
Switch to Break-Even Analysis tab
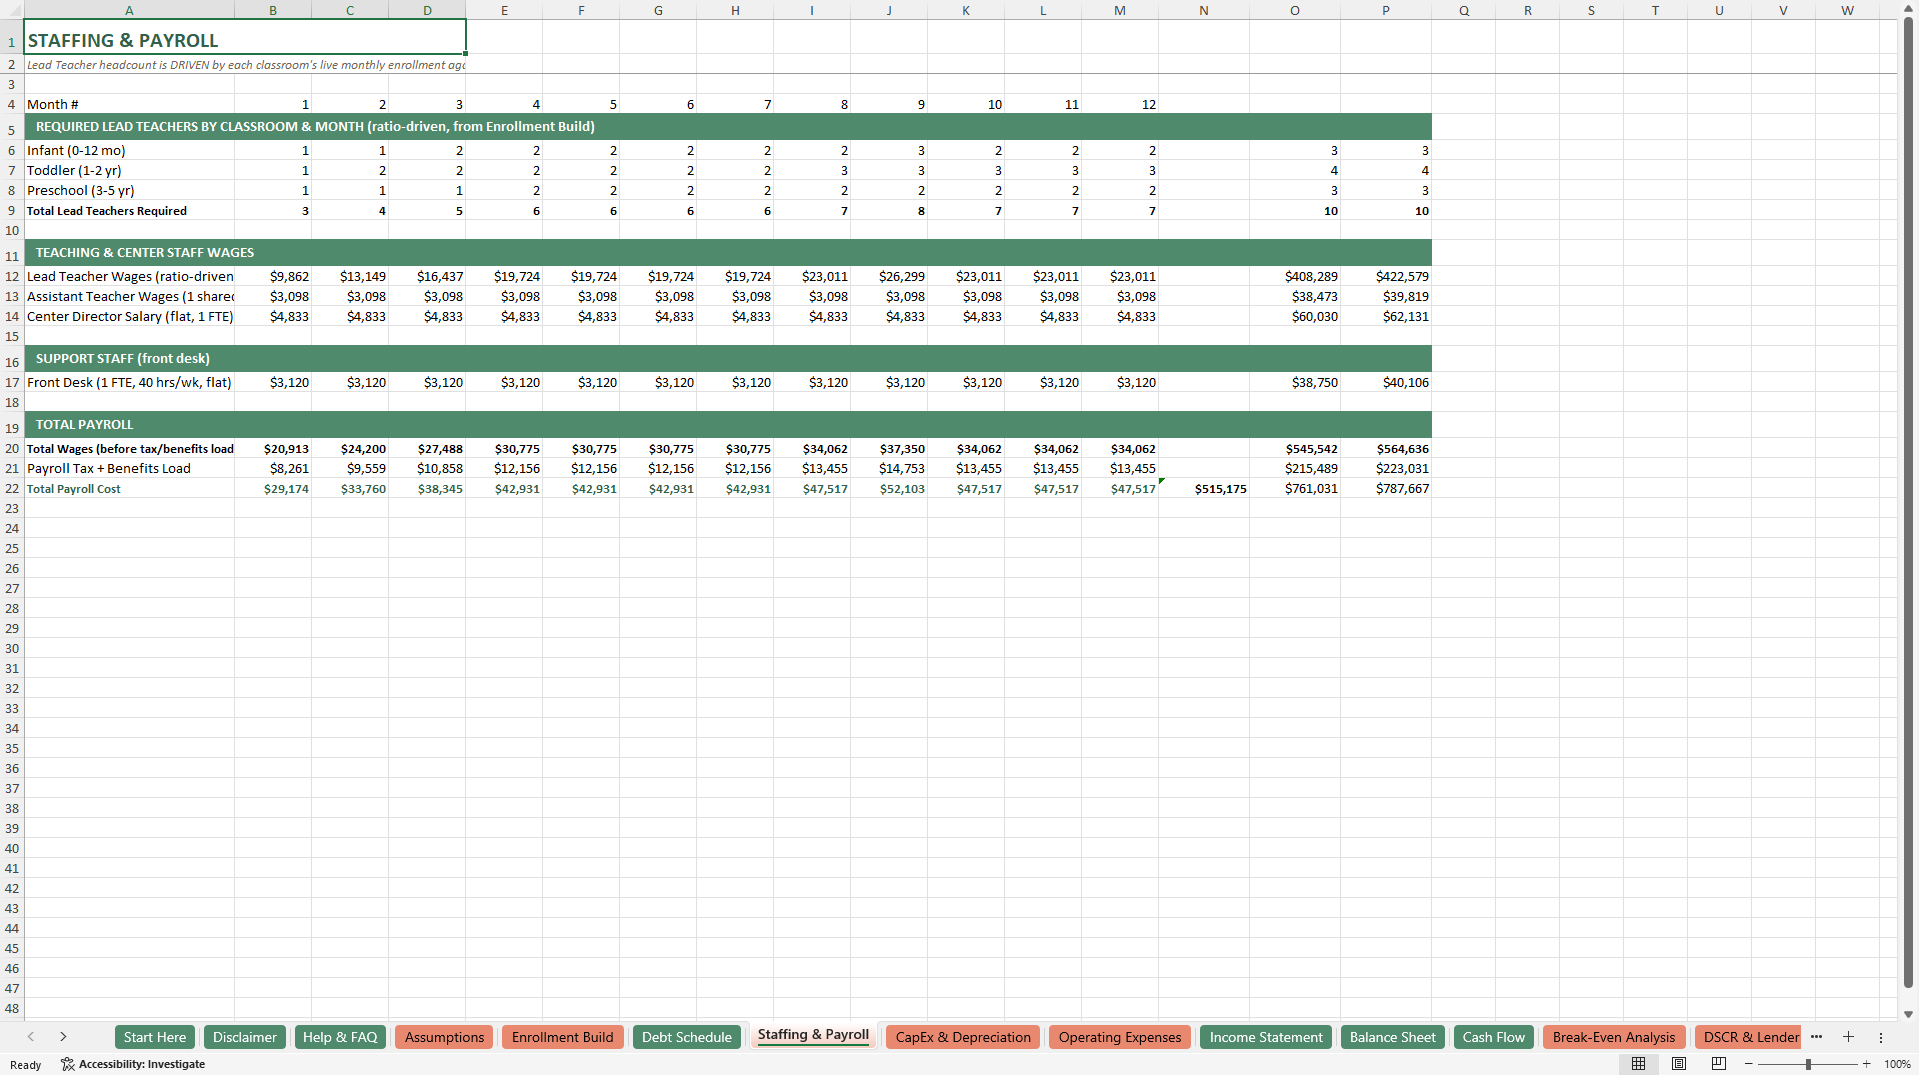(1614, 1037)
